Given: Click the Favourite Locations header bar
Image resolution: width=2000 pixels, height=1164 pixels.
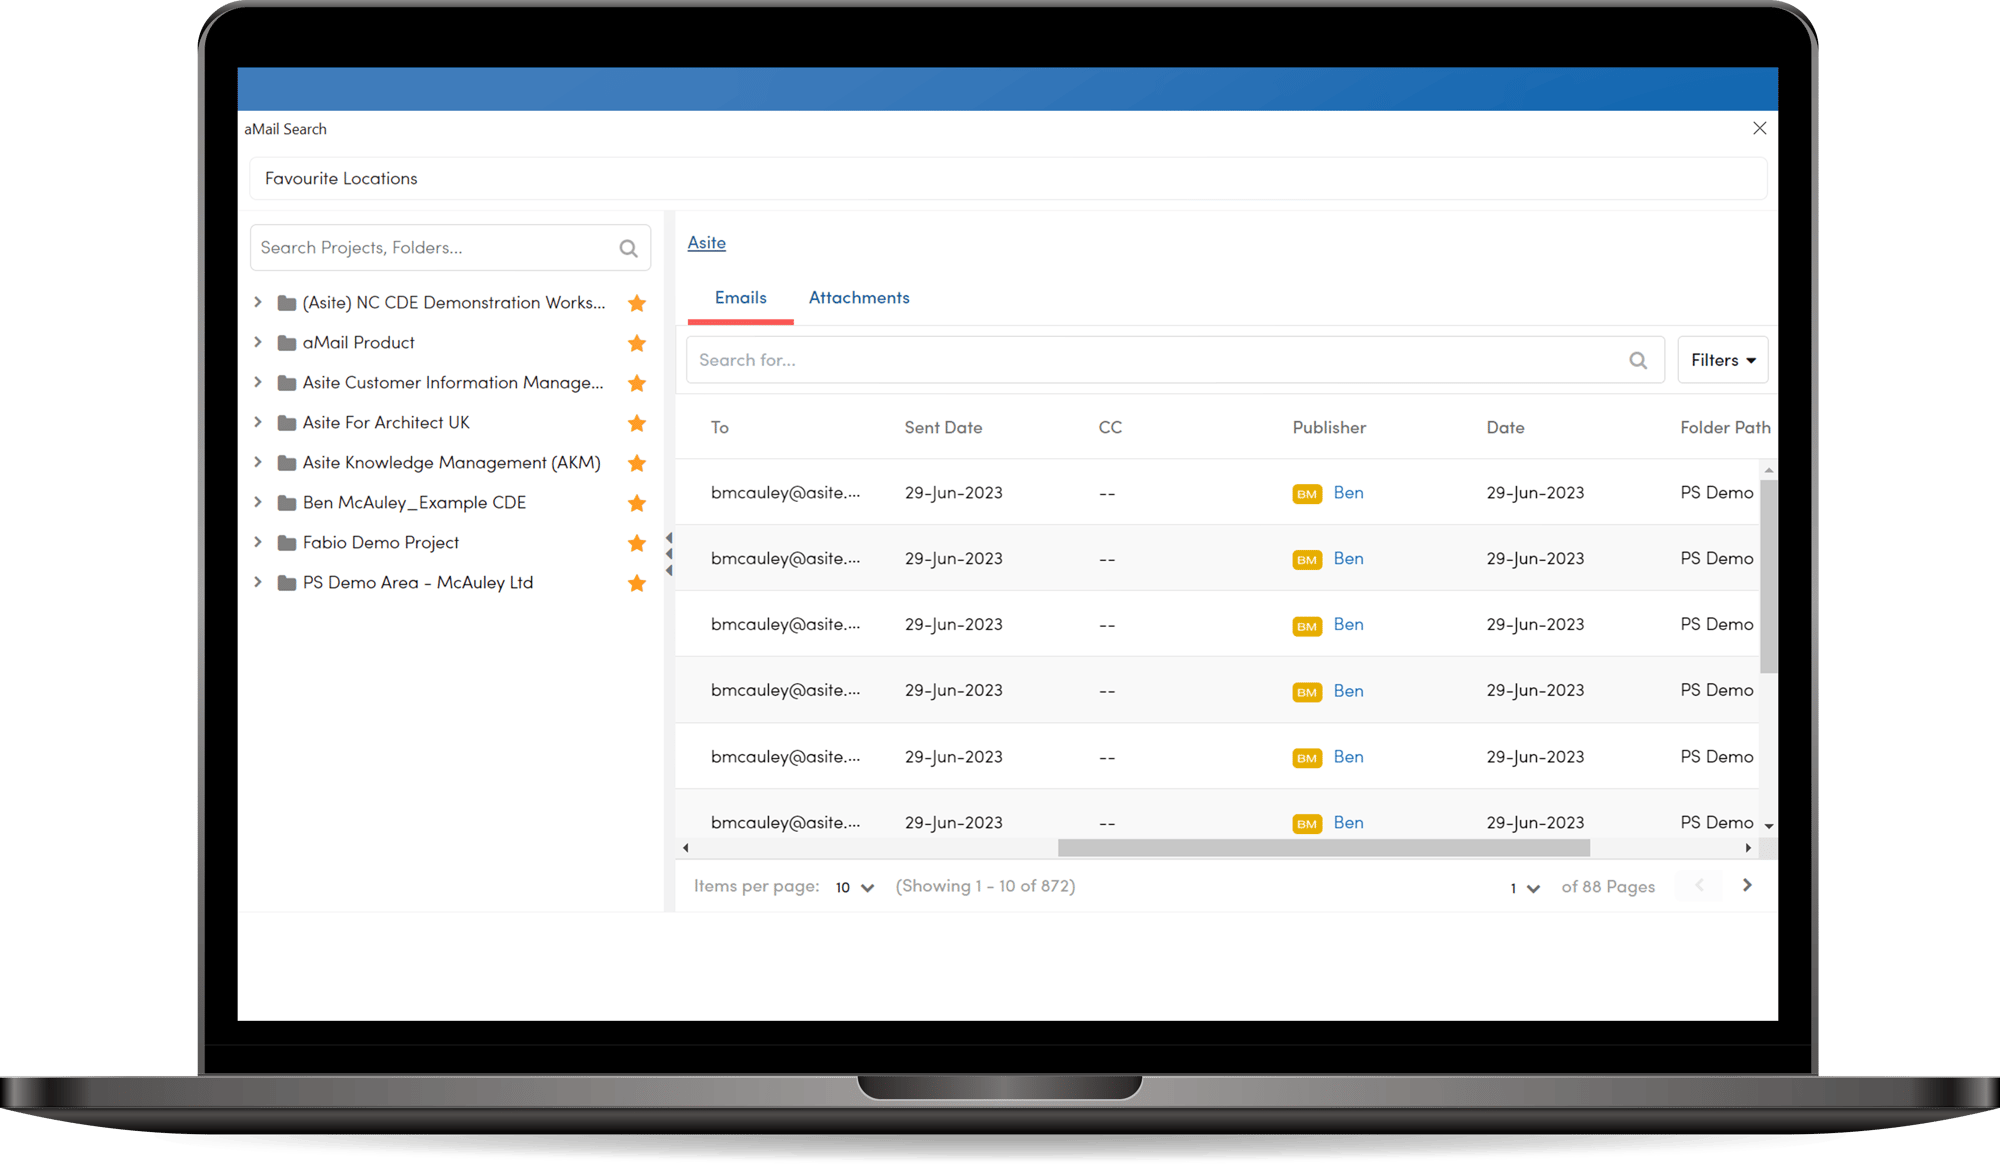Looking at the screenshot, I should click(x=1008, y=179).
